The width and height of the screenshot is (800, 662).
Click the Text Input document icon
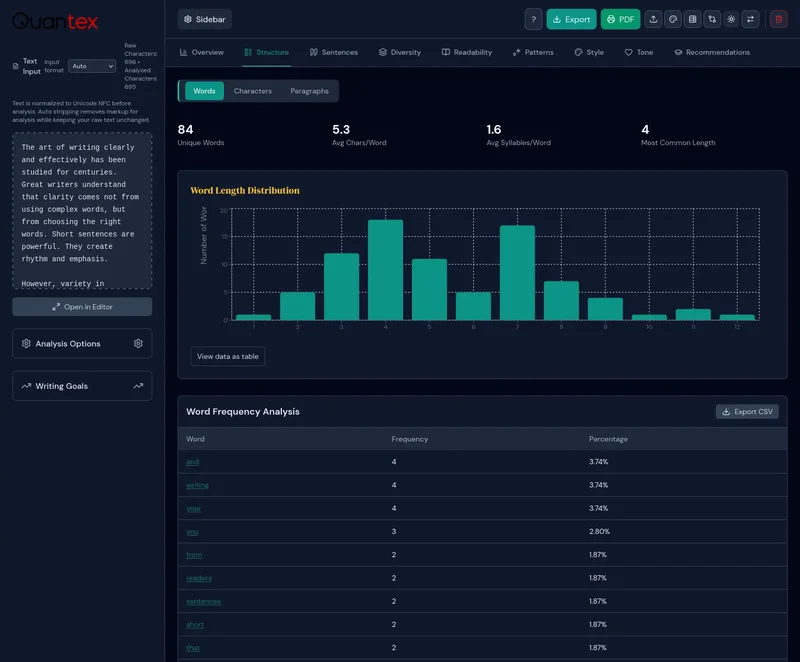click(x=15, y=66)
